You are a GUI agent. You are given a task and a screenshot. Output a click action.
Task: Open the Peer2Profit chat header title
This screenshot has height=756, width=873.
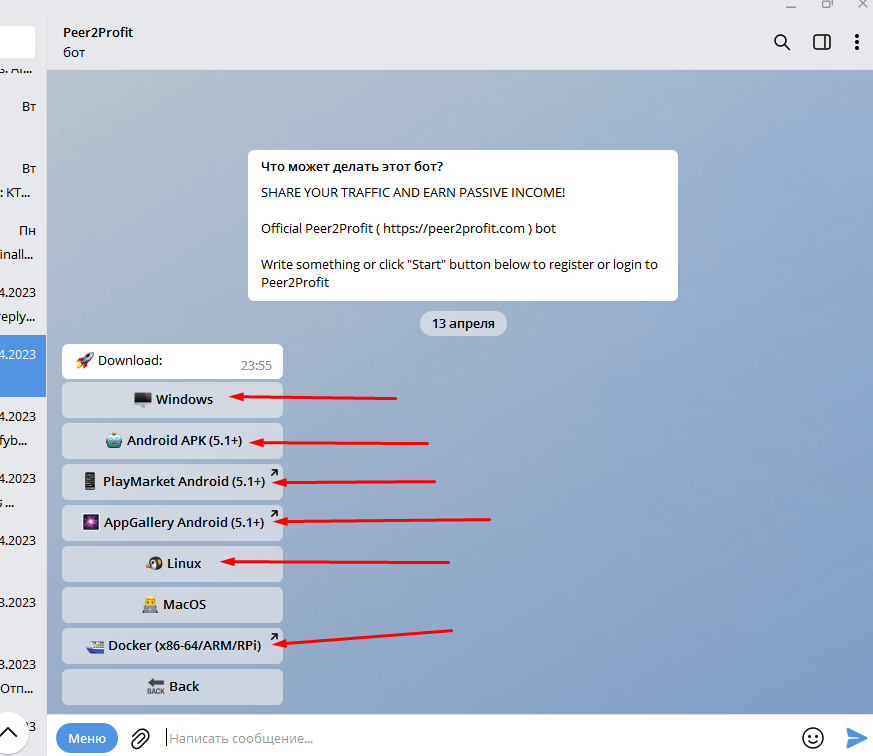point(98,33)
